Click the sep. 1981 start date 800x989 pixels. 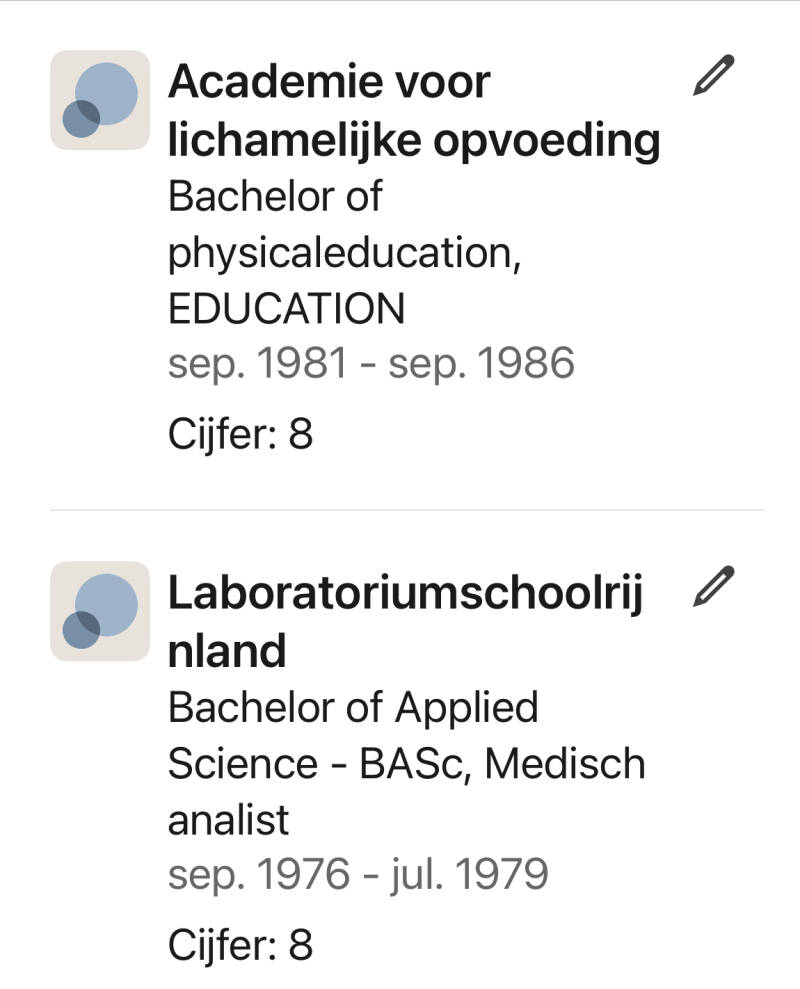coord(256,364)
